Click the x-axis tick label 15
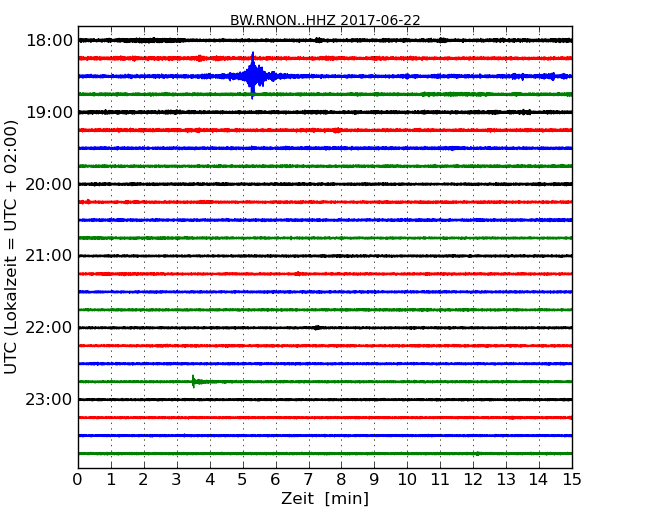 572,480
